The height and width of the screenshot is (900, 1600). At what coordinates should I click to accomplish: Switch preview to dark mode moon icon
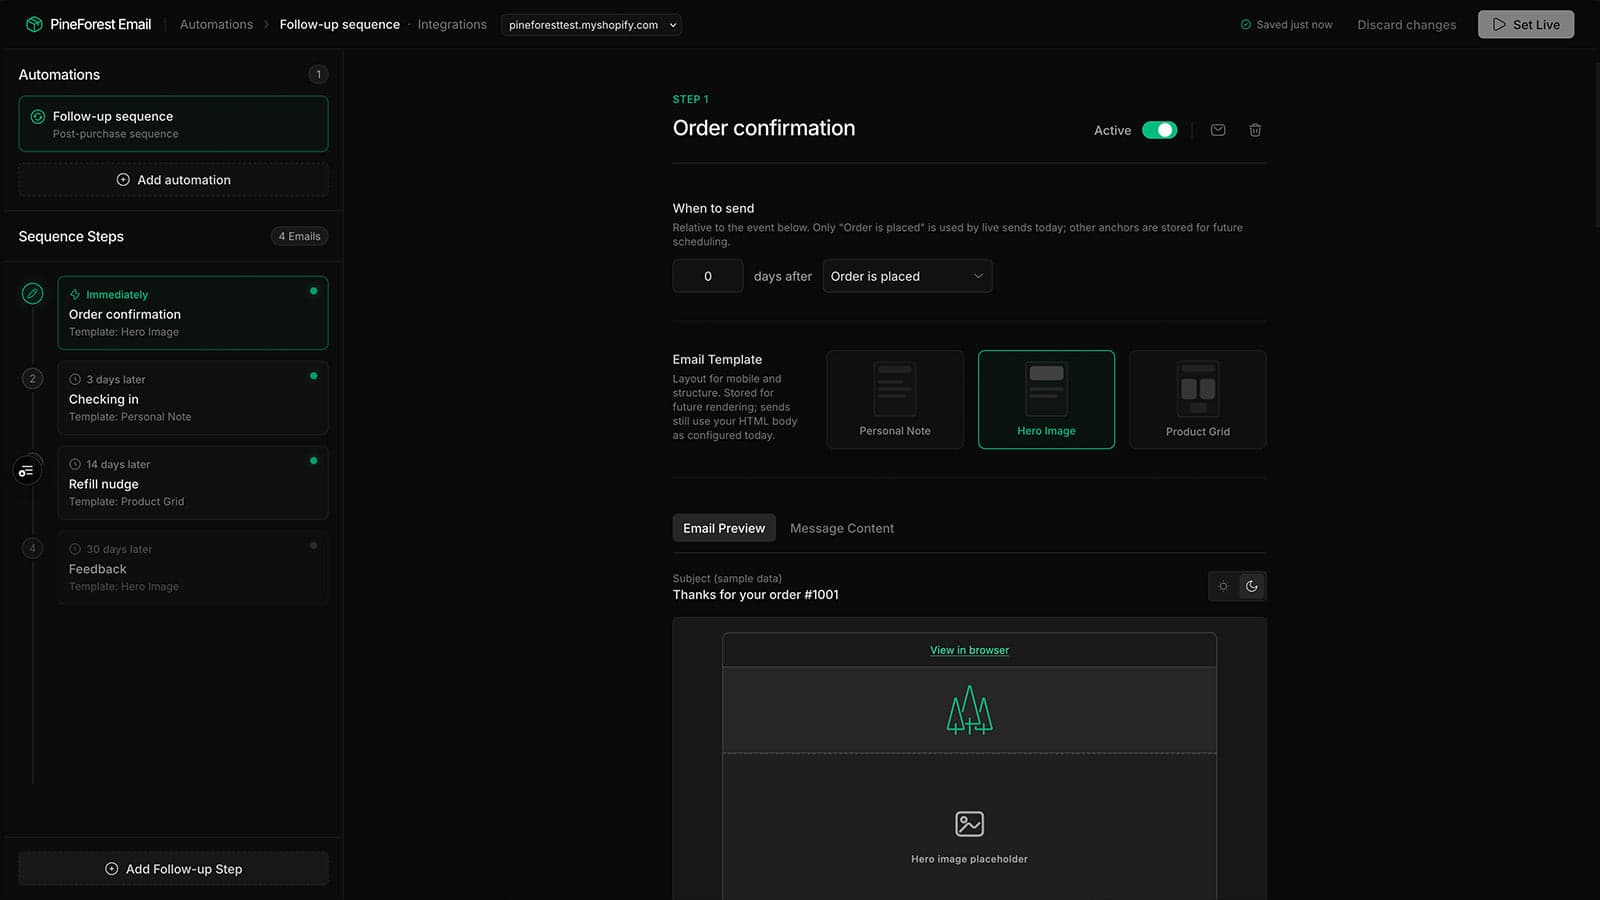click(x=1251, y=586)
